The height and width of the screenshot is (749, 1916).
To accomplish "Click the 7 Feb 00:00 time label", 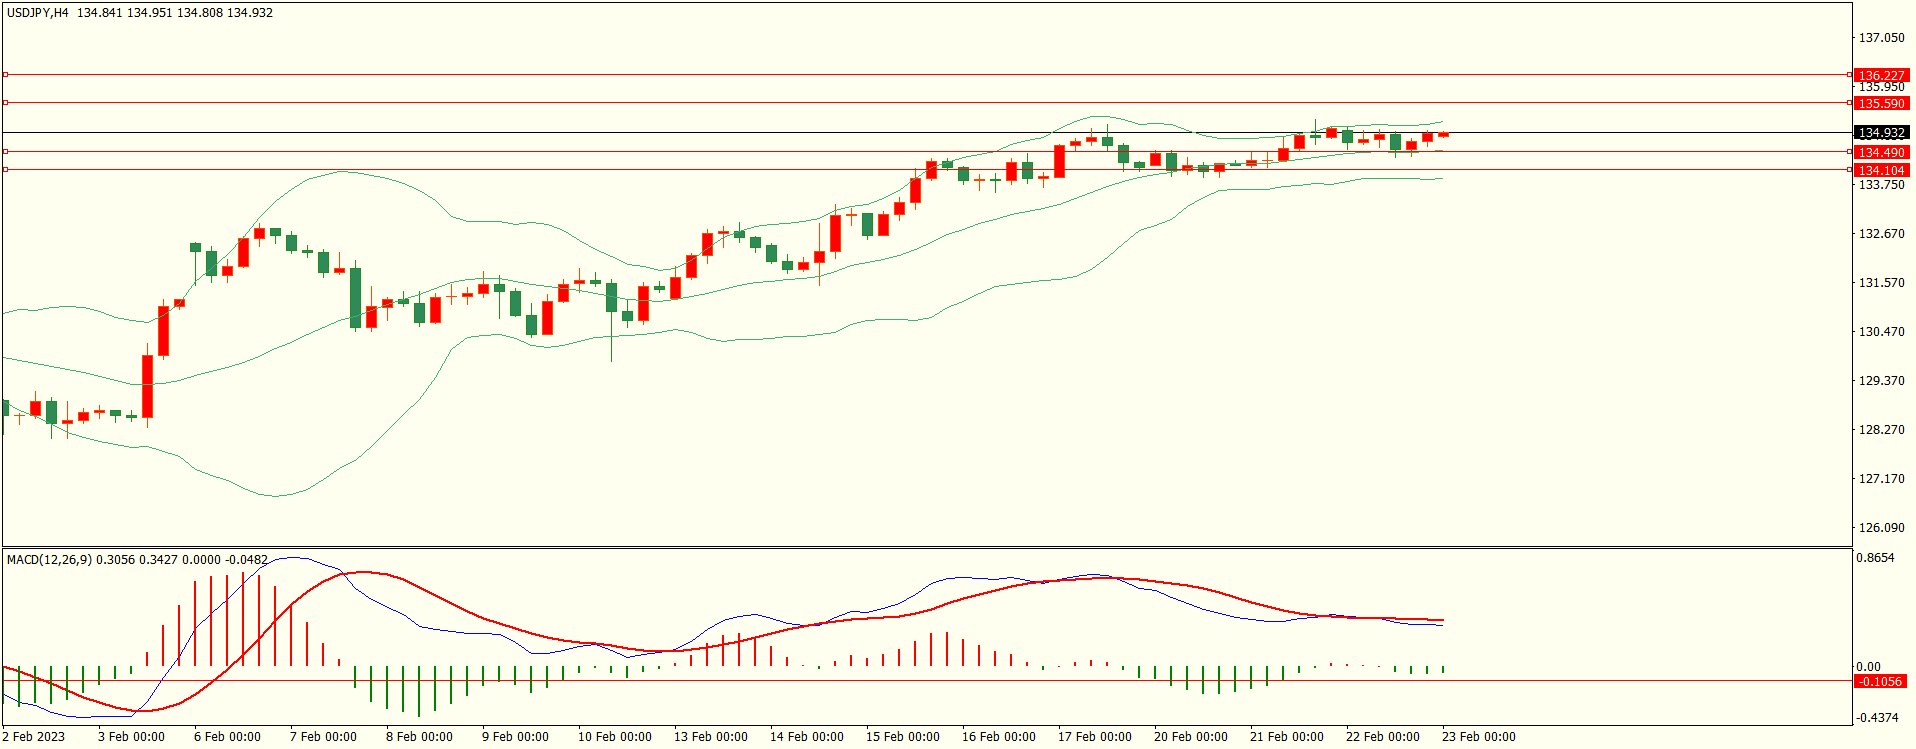I will click(323, 737).
